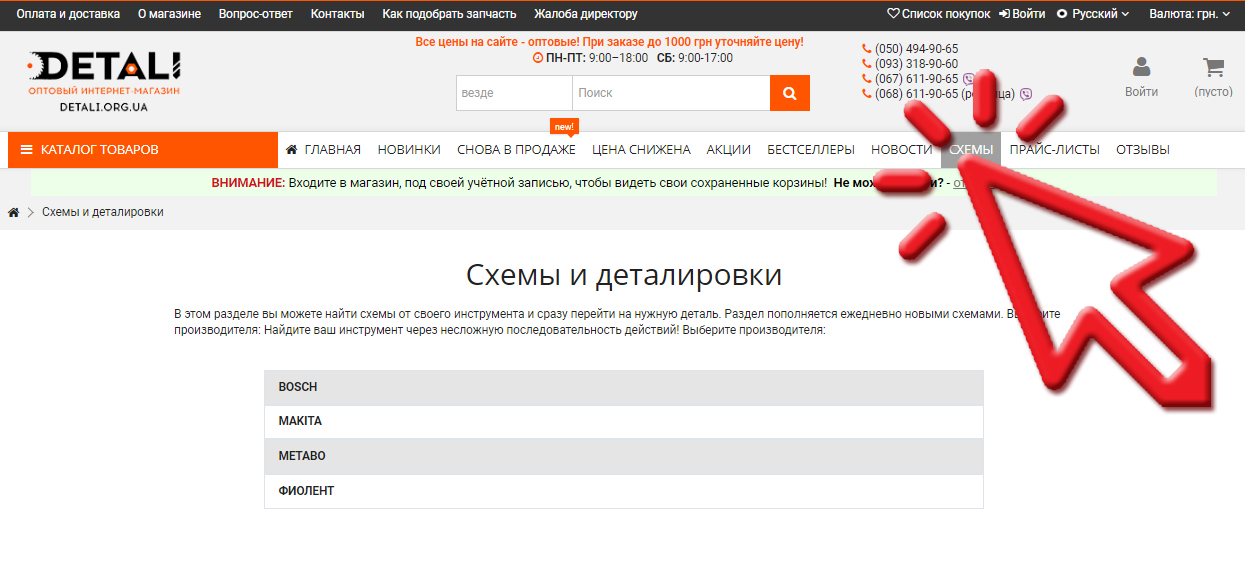Open the КАТАЛОГ ТОВАРОВ hamburger menu
Image resolution: width=1245 pixels, height=573 pixels.
[x=26, y=150]
